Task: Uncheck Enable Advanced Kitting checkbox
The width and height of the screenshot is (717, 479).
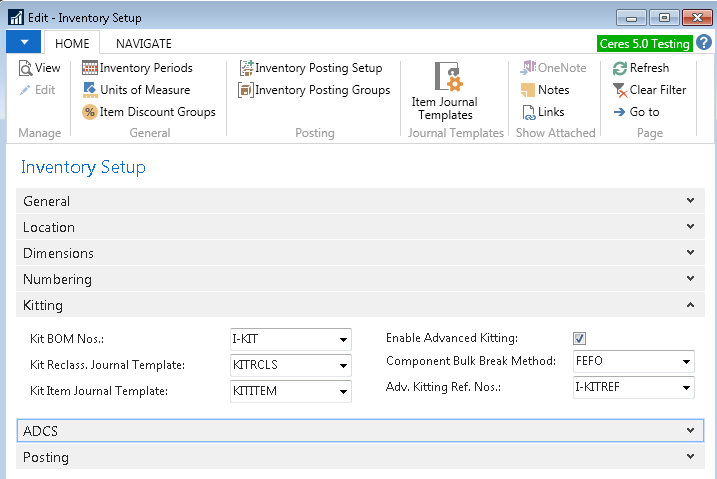Action: point(579,339)
